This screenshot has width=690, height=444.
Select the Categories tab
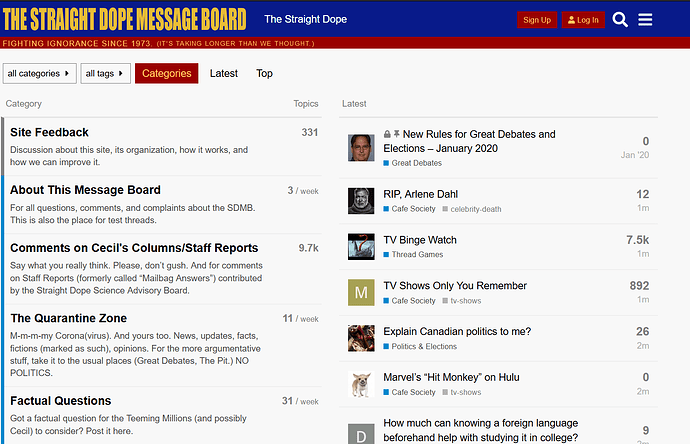pos(166,73)
